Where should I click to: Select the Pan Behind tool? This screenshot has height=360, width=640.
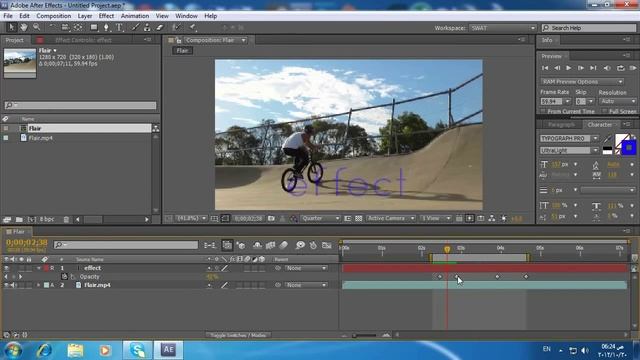pyautogui.click(x=78, y=27)
